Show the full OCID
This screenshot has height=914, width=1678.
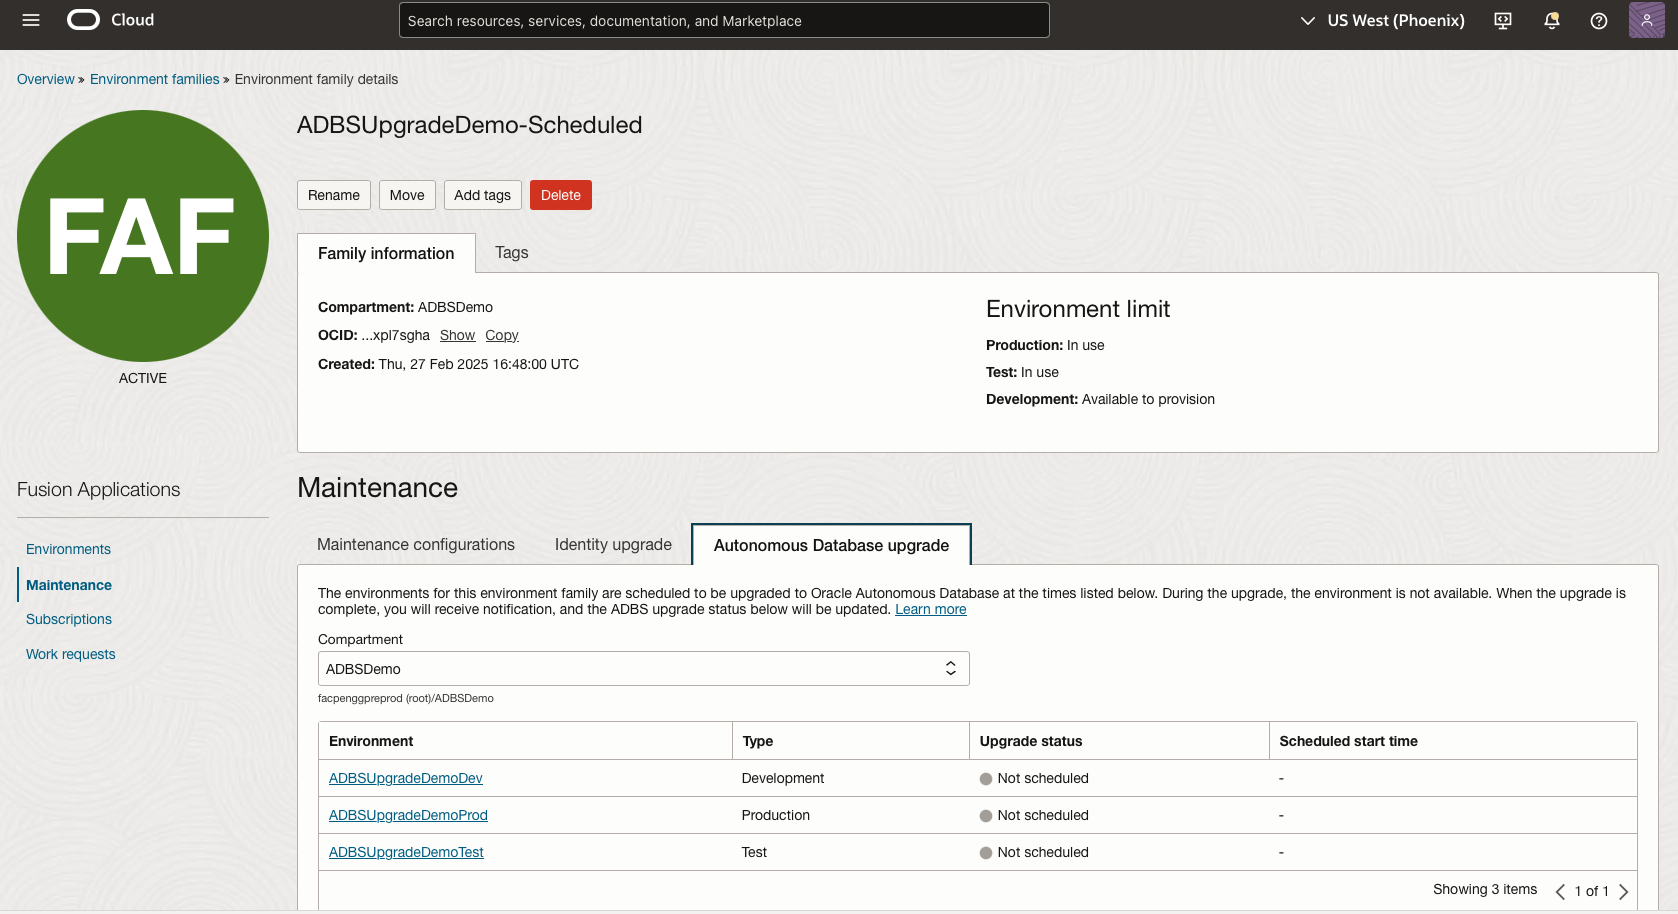[x=457, y=335]
